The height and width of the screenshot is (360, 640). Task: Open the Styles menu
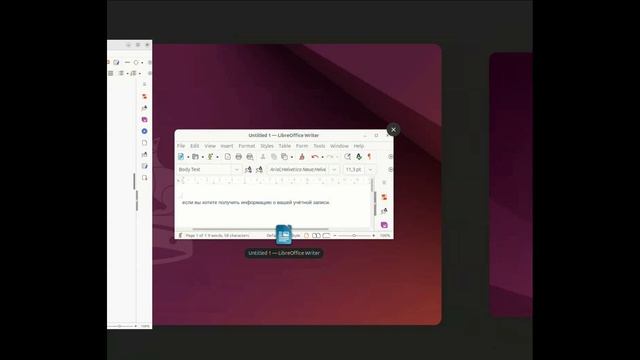[x=267, y=146]
